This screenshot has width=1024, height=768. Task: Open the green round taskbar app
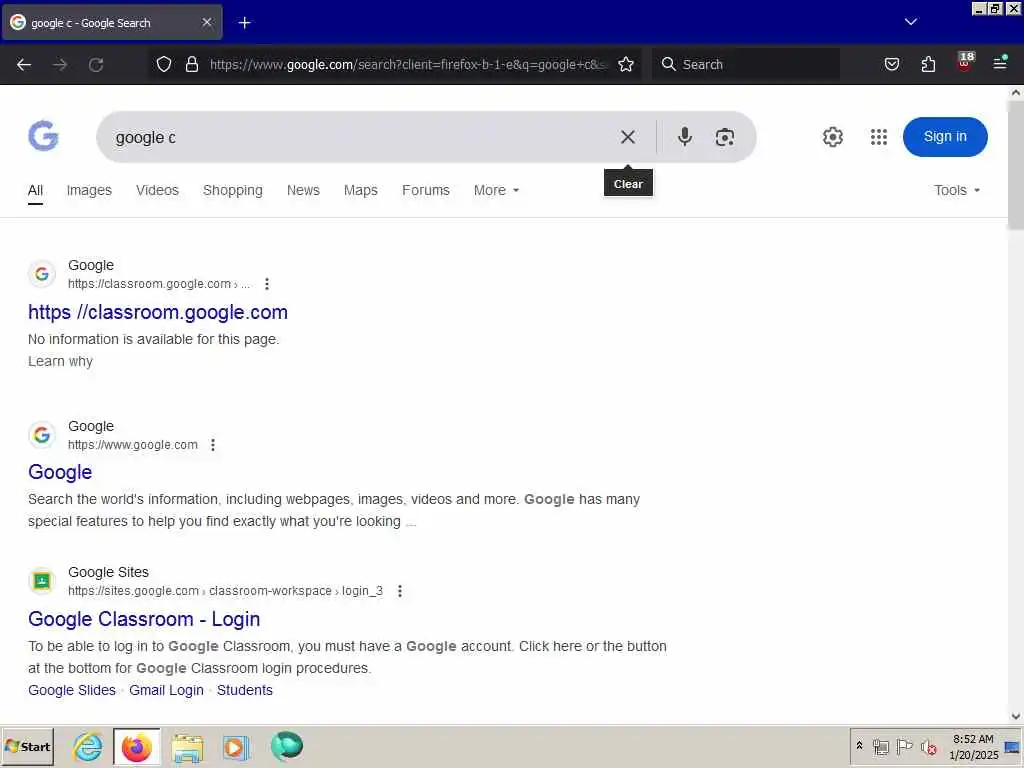tap(287, 746)
